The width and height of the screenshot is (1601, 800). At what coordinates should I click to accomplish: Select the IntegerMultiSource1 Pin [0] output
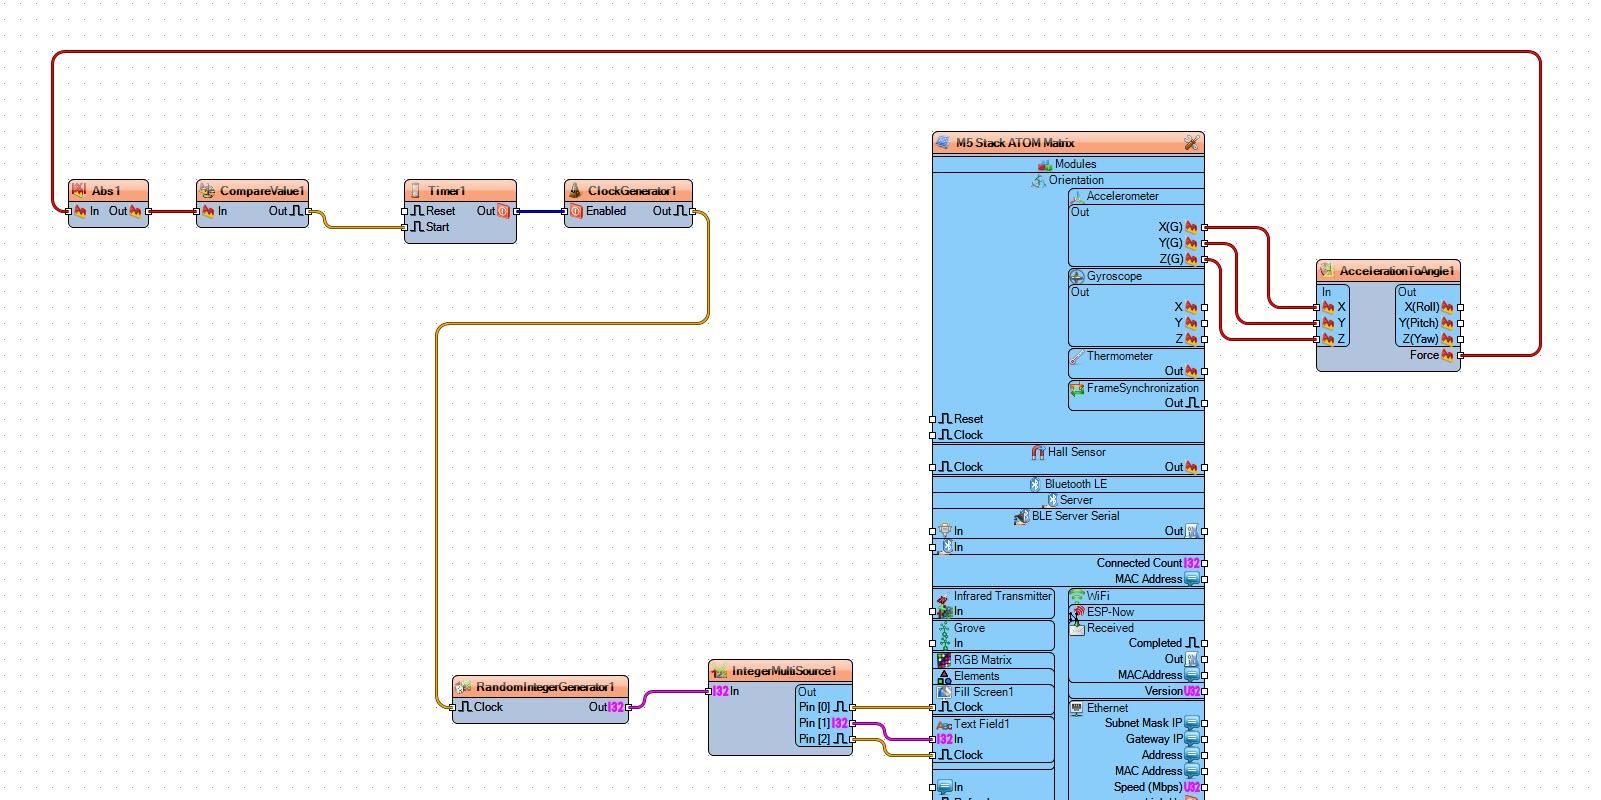coord(853,707)
